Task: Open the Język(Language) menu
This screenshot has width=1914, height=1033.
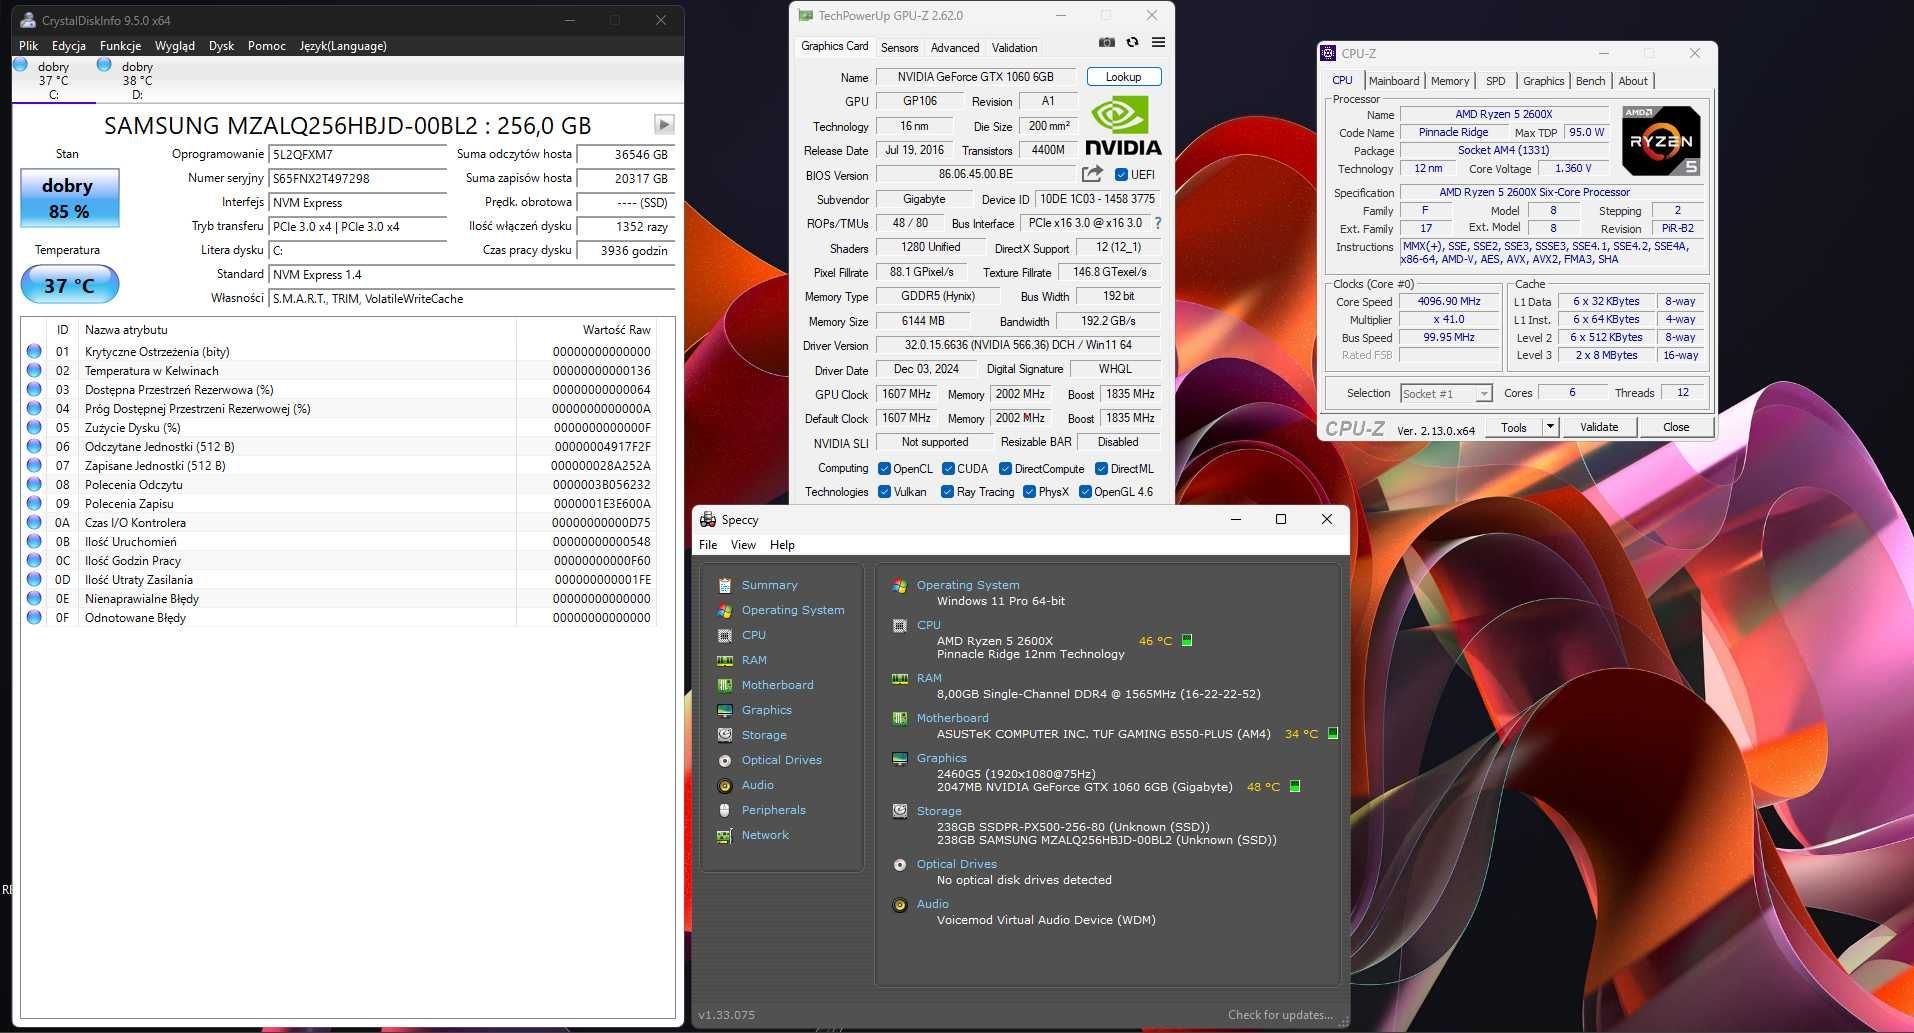Action: [x=343, y=46]
